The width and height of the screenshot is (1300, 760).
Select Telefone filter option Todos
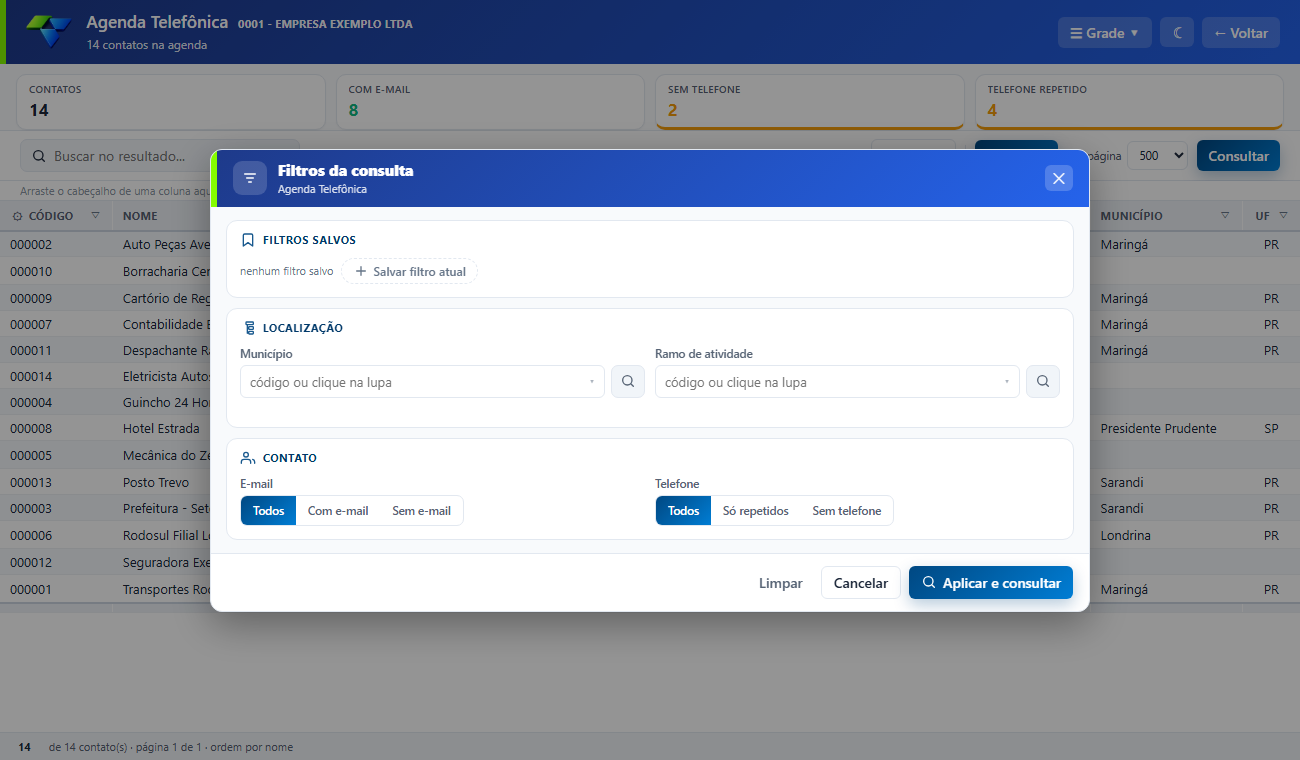684,511
